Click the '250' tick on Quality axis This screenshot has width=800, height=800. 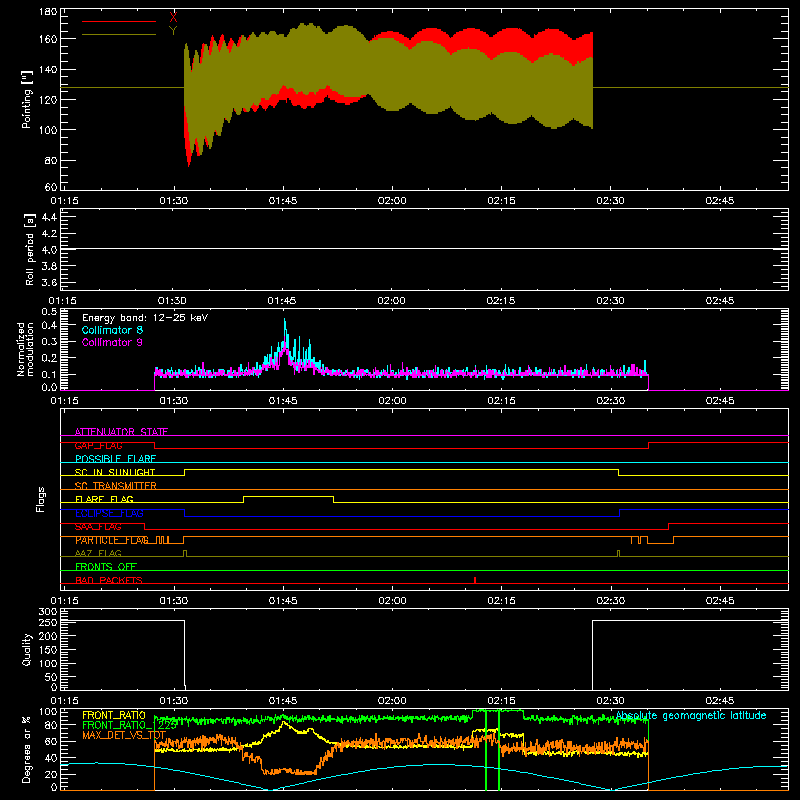coord(48,623)
